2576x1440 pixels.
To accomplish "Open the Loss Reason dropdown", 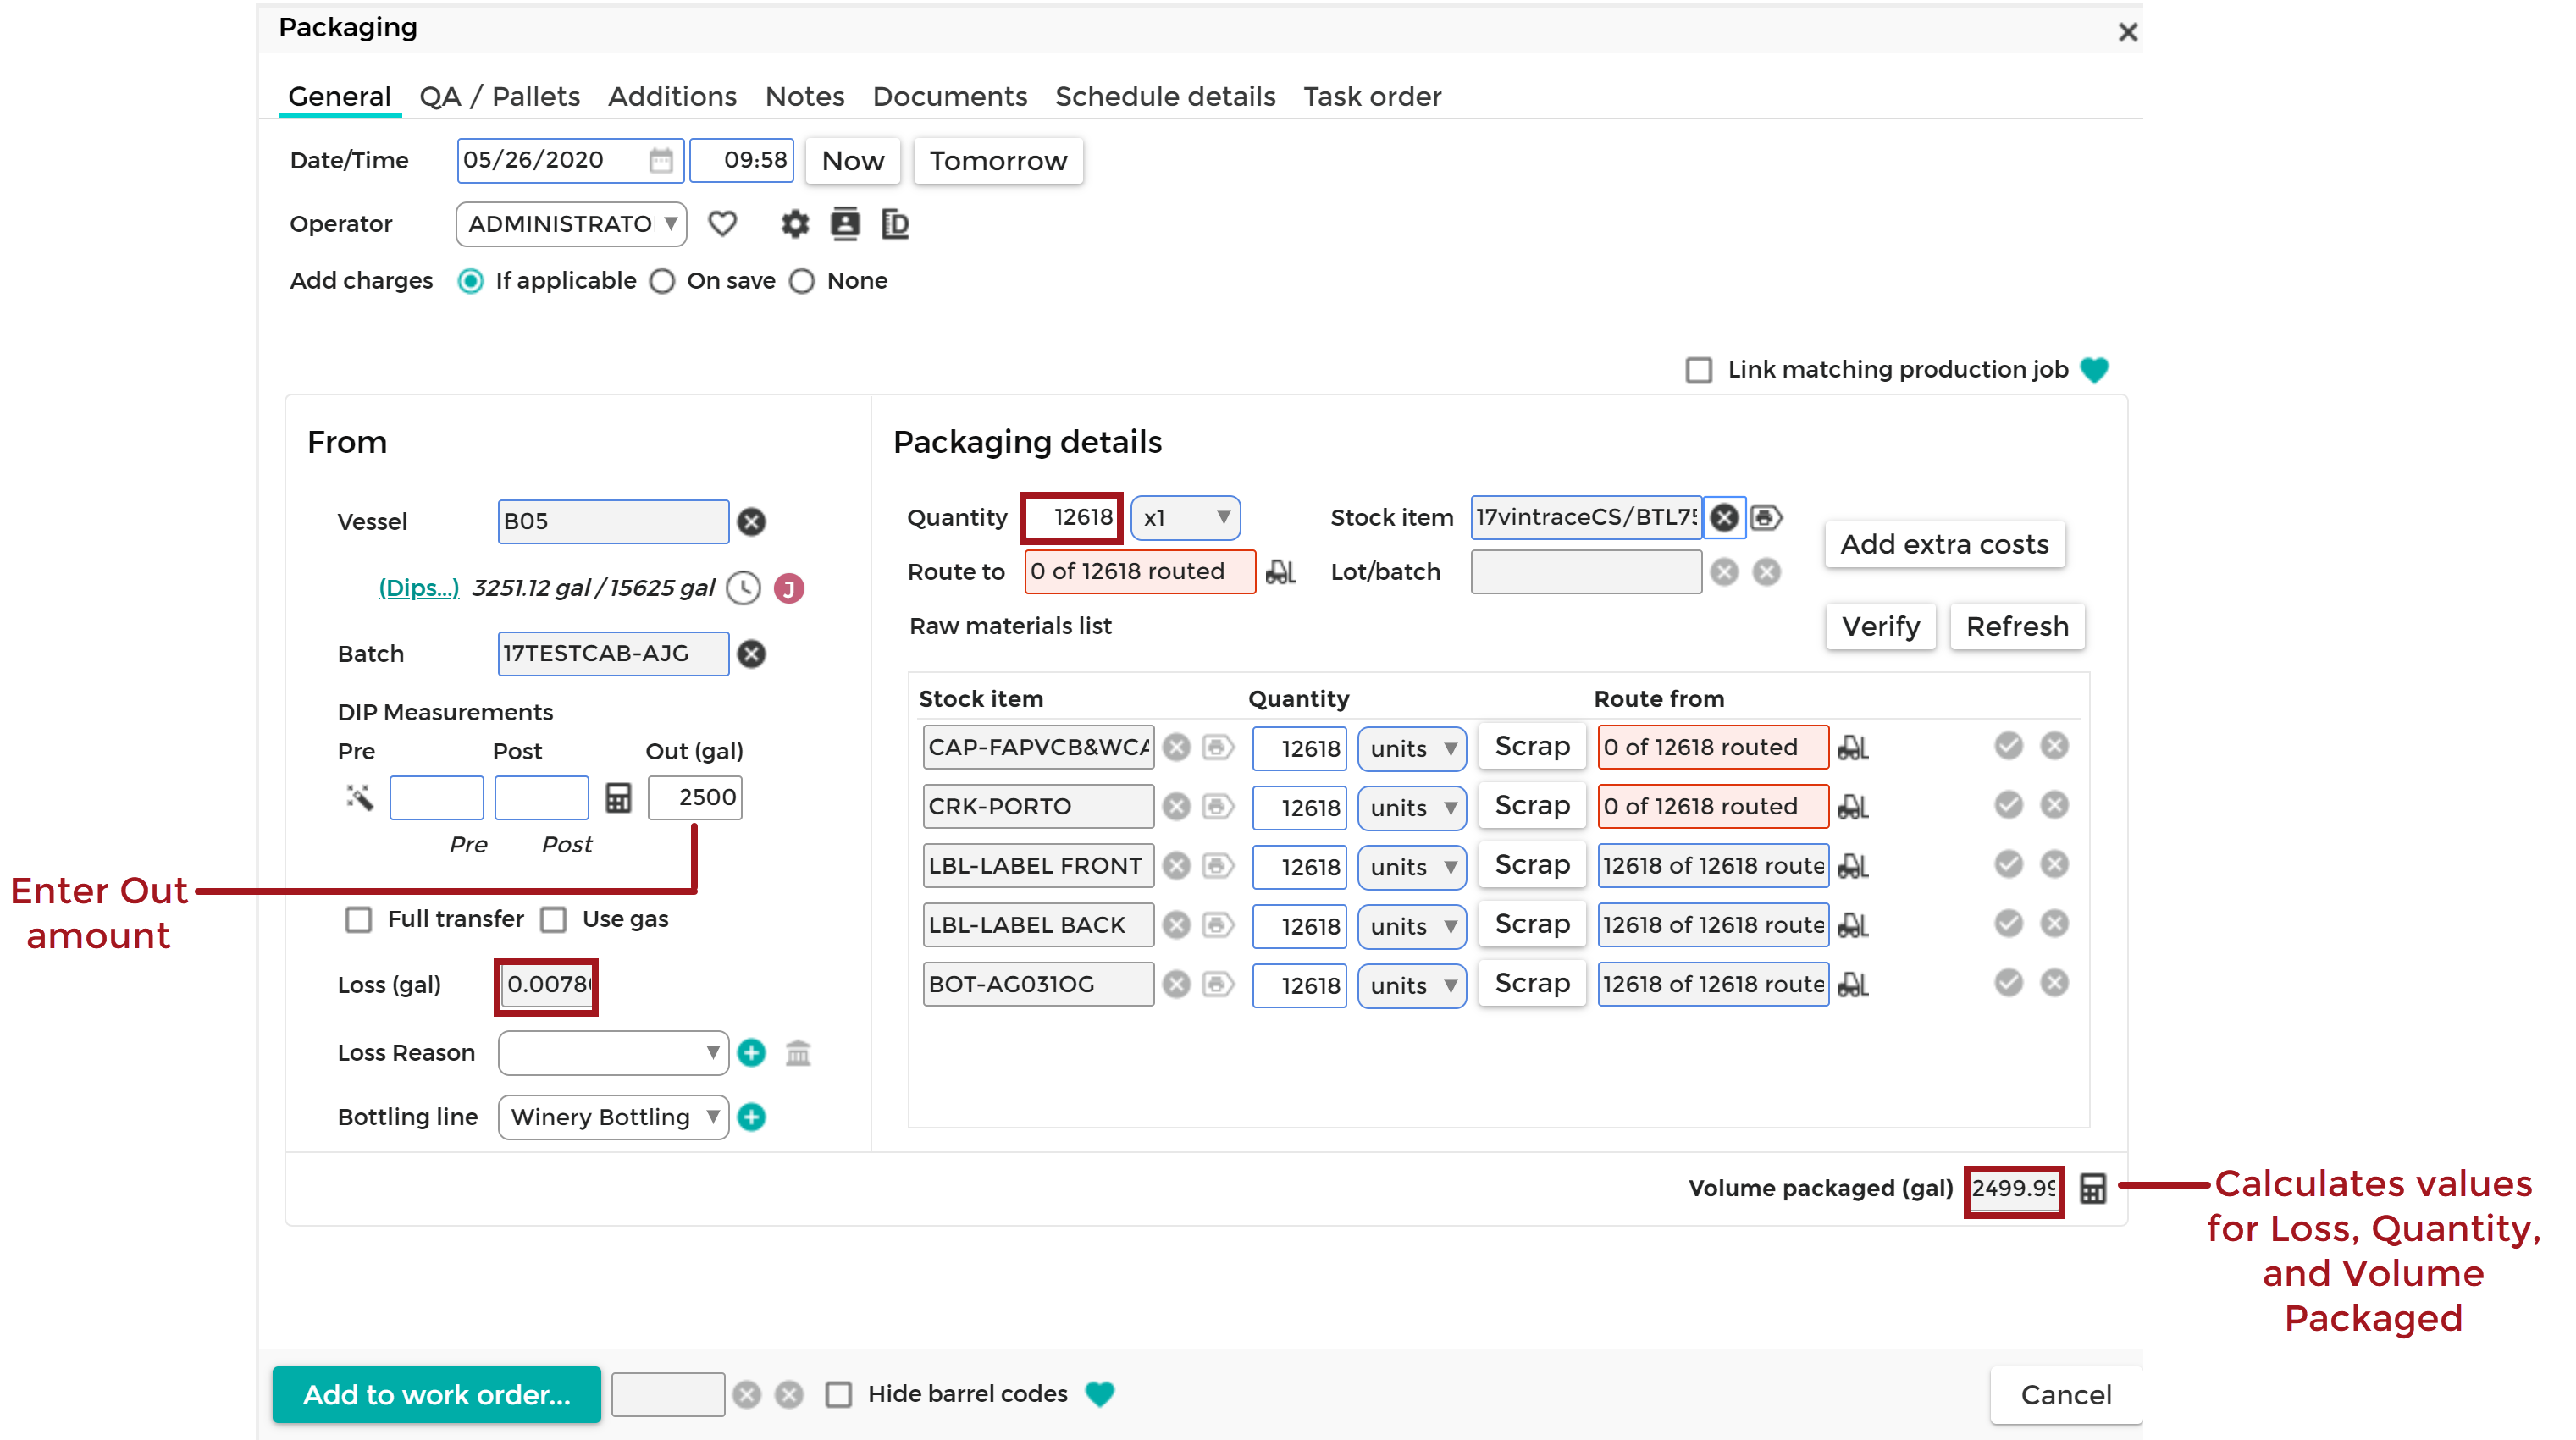I will pos(613,1053).
